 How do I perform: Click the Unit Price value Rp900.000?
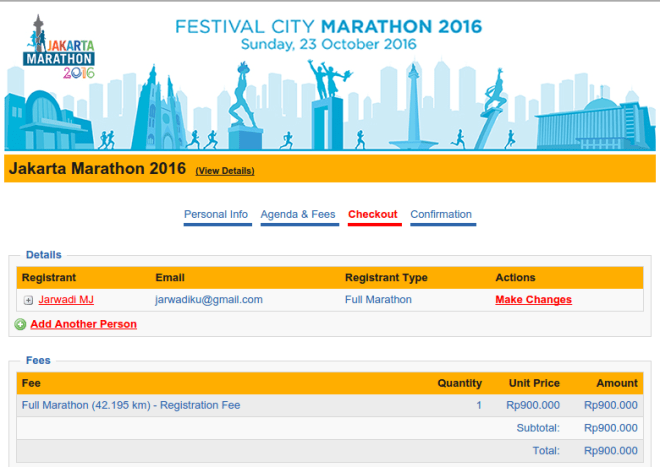(x=533, y=406)
